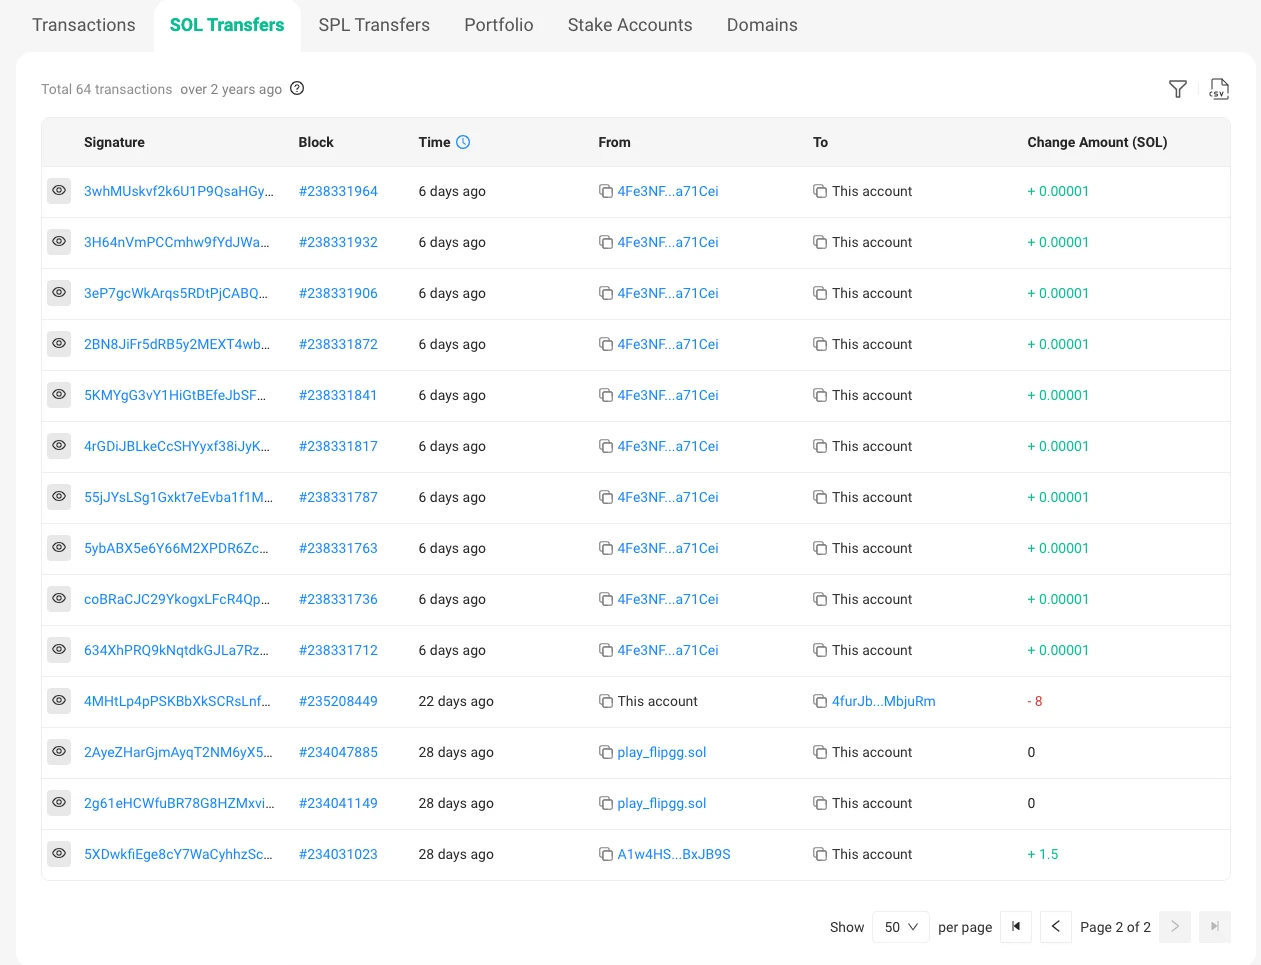Preview the 5ybABX5e6Y66M2XPDR6Zc transaction eye icon
The height and width of the screenshot is (965, 1261).
pos(59,547)
